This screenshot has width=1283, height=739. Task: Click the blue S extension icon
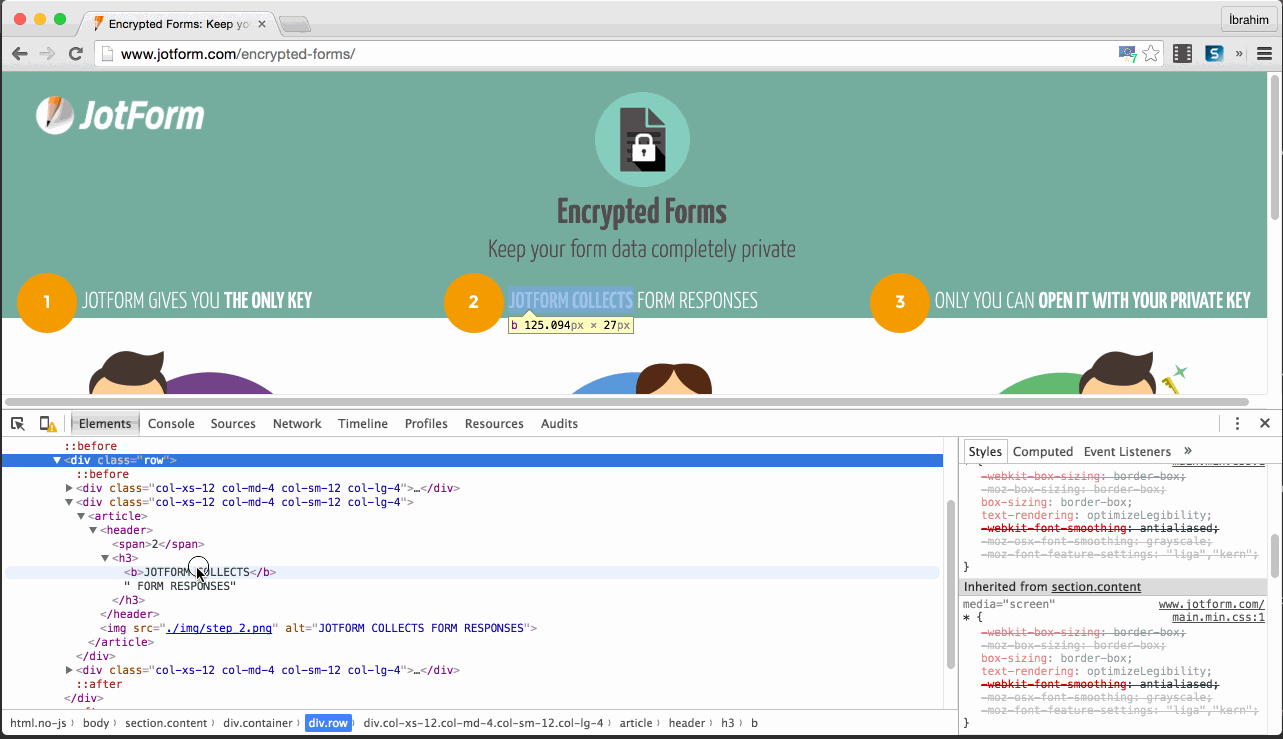coord(1214,54)
